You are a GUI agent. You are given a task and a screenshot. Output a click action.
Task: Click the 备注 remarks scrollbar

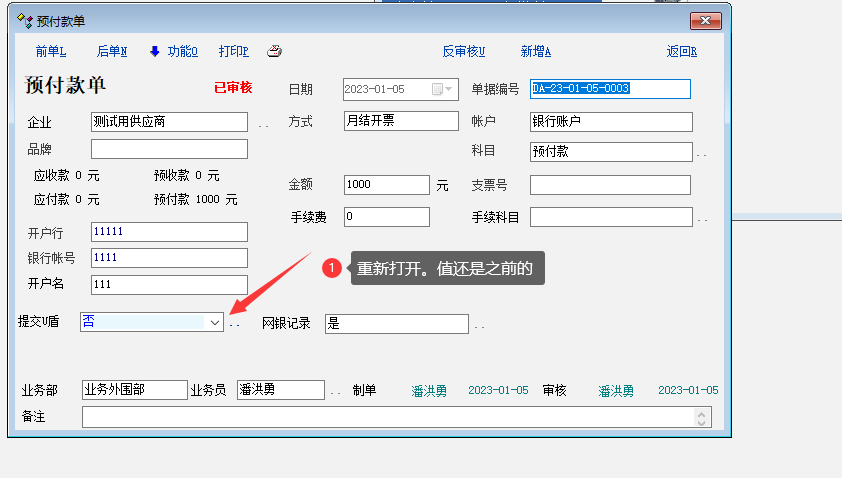tap(703, 417)
